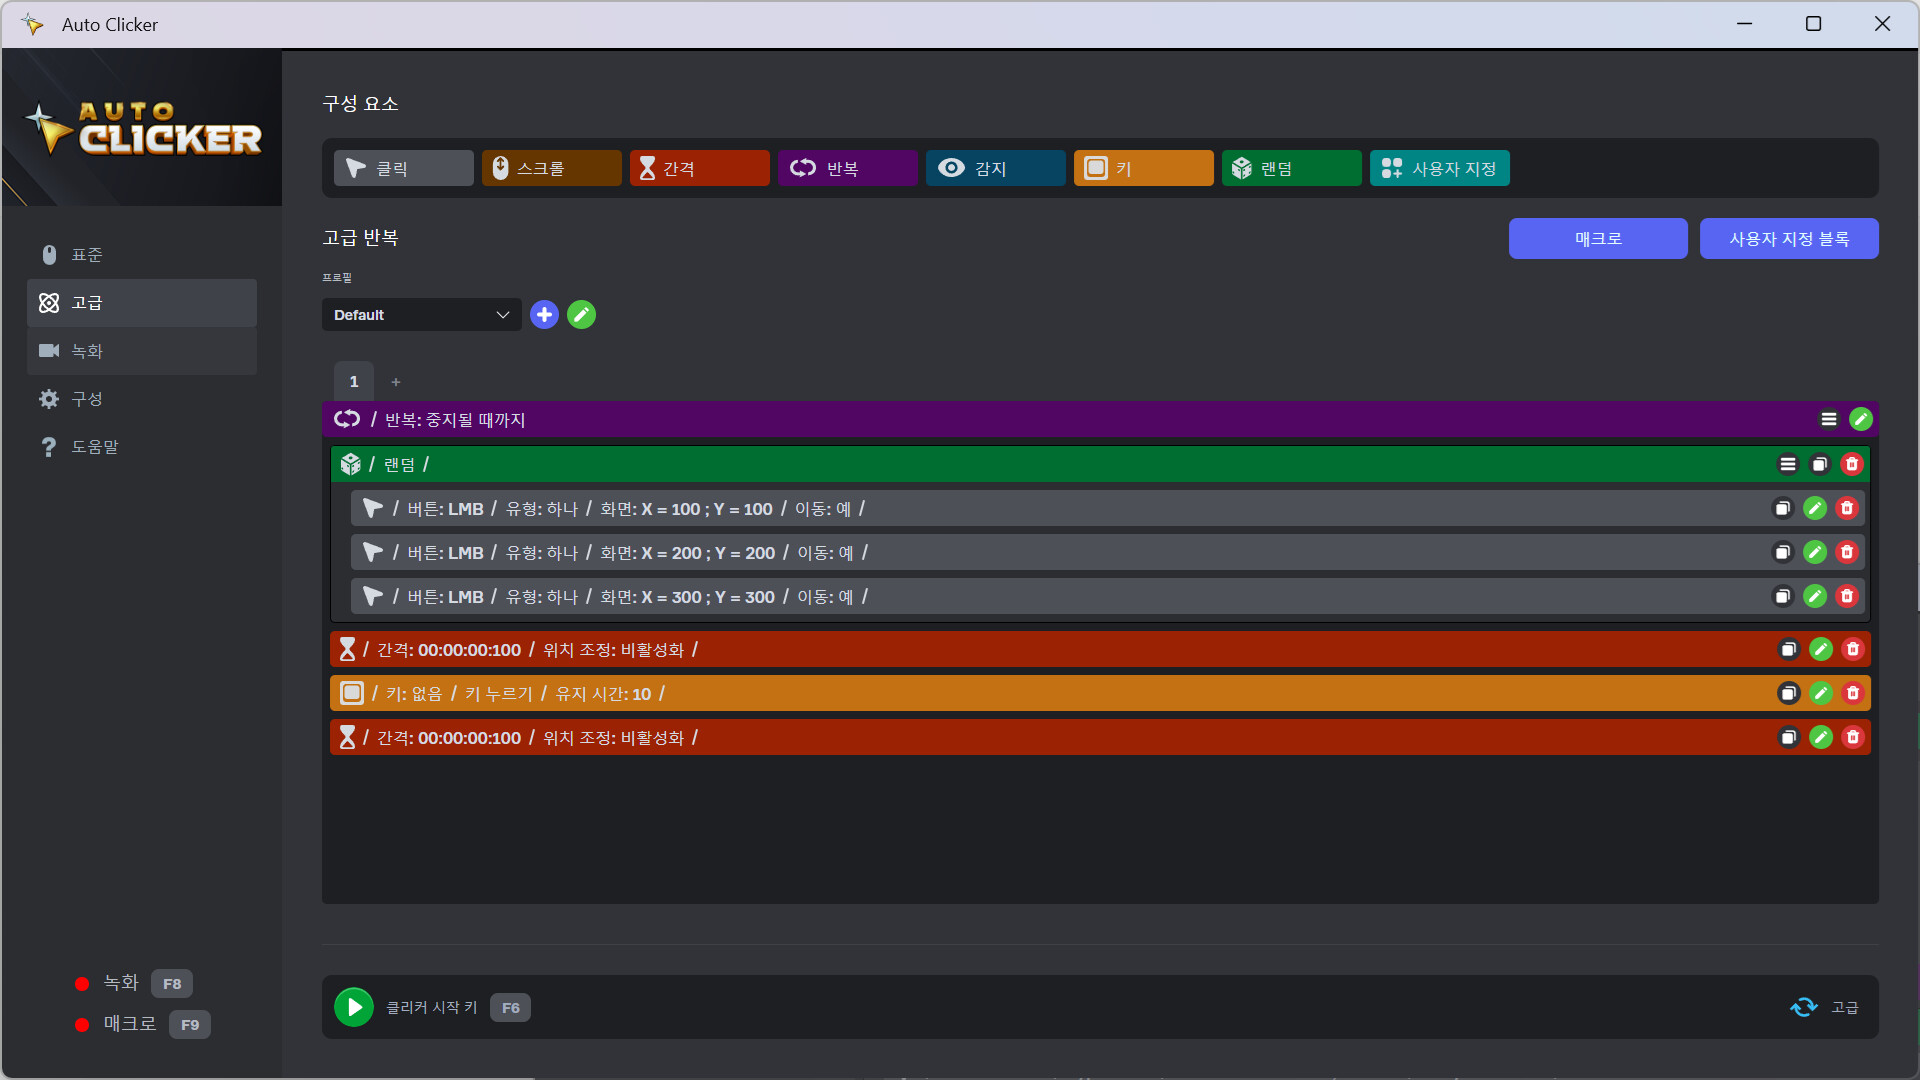The height and width of the screenshot is (1080, 1920).
Task: Open the 구성 settings sidebar item
Action: pos(142,399)
